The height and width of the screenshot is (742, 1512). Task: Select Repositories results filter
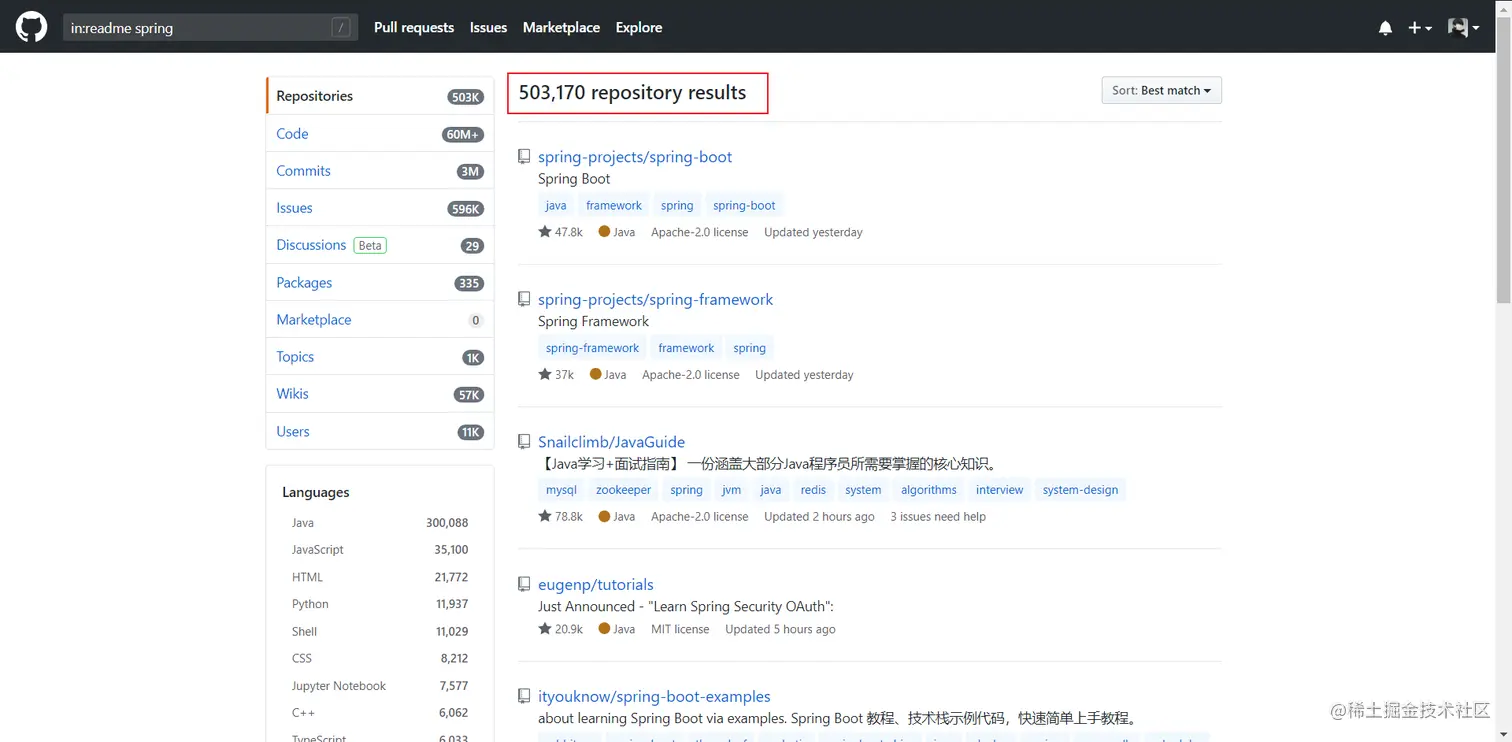380,96
